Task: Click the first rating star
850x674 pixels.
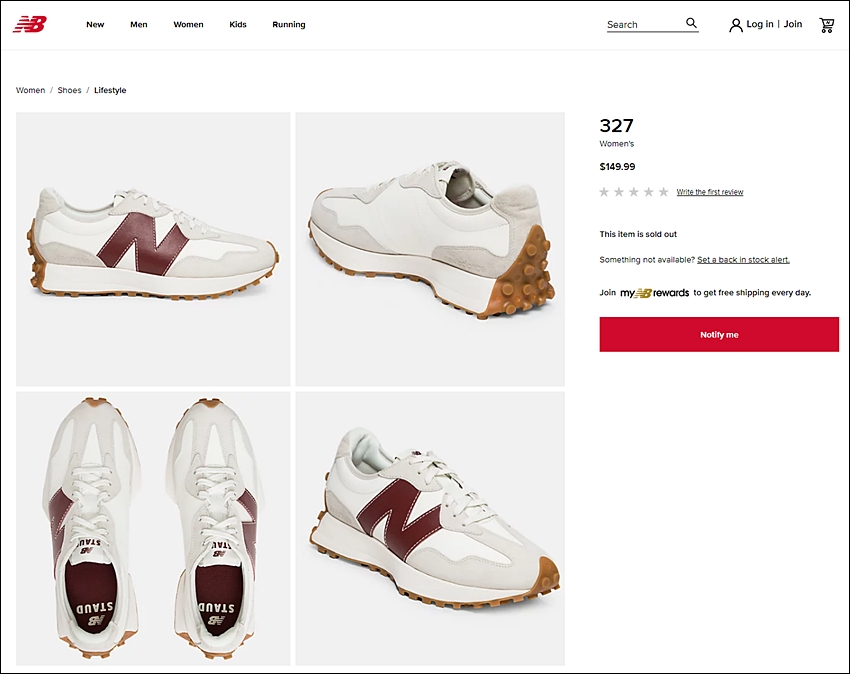Action: [604, 191]
